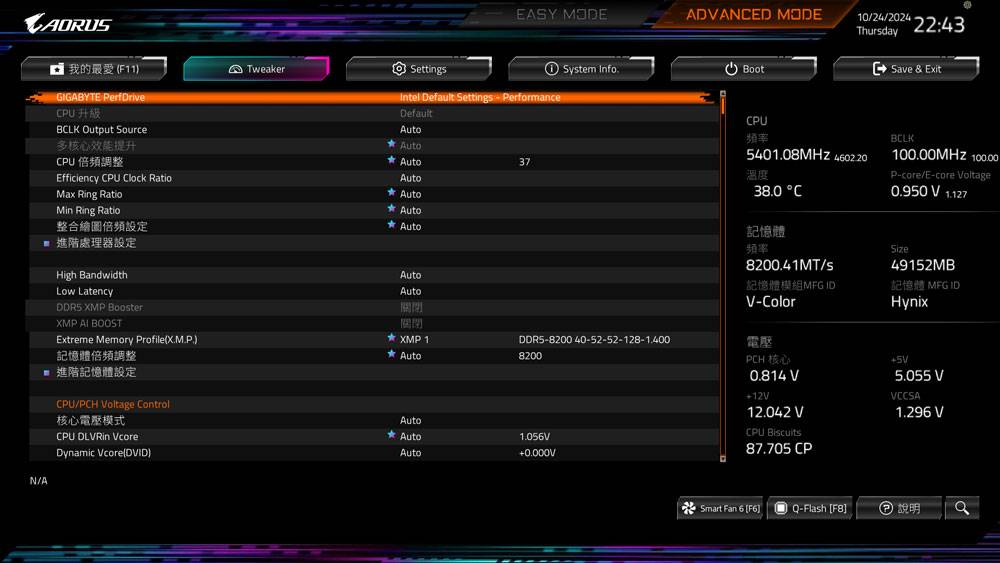Click the help question-mark icon
The height and width of the screenshot is (563, 1000).
click(x=886, y=508)
